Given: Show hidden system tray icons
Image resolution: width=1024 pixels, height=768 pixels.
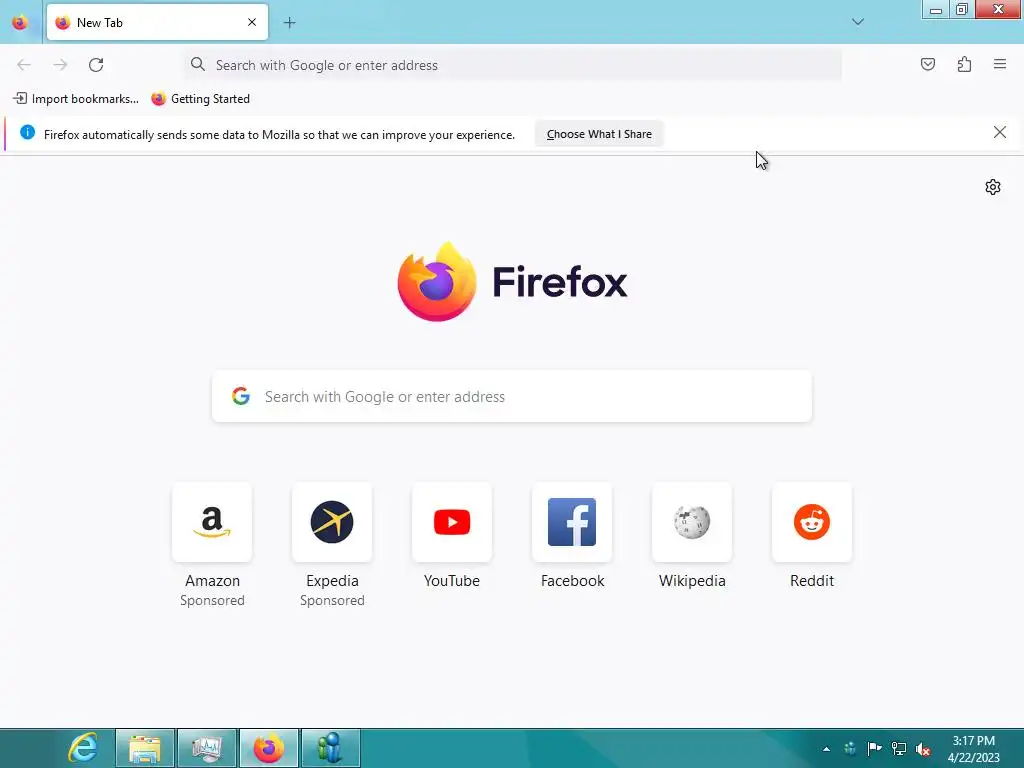Looking at the screenshot, I should pos(826,749).
